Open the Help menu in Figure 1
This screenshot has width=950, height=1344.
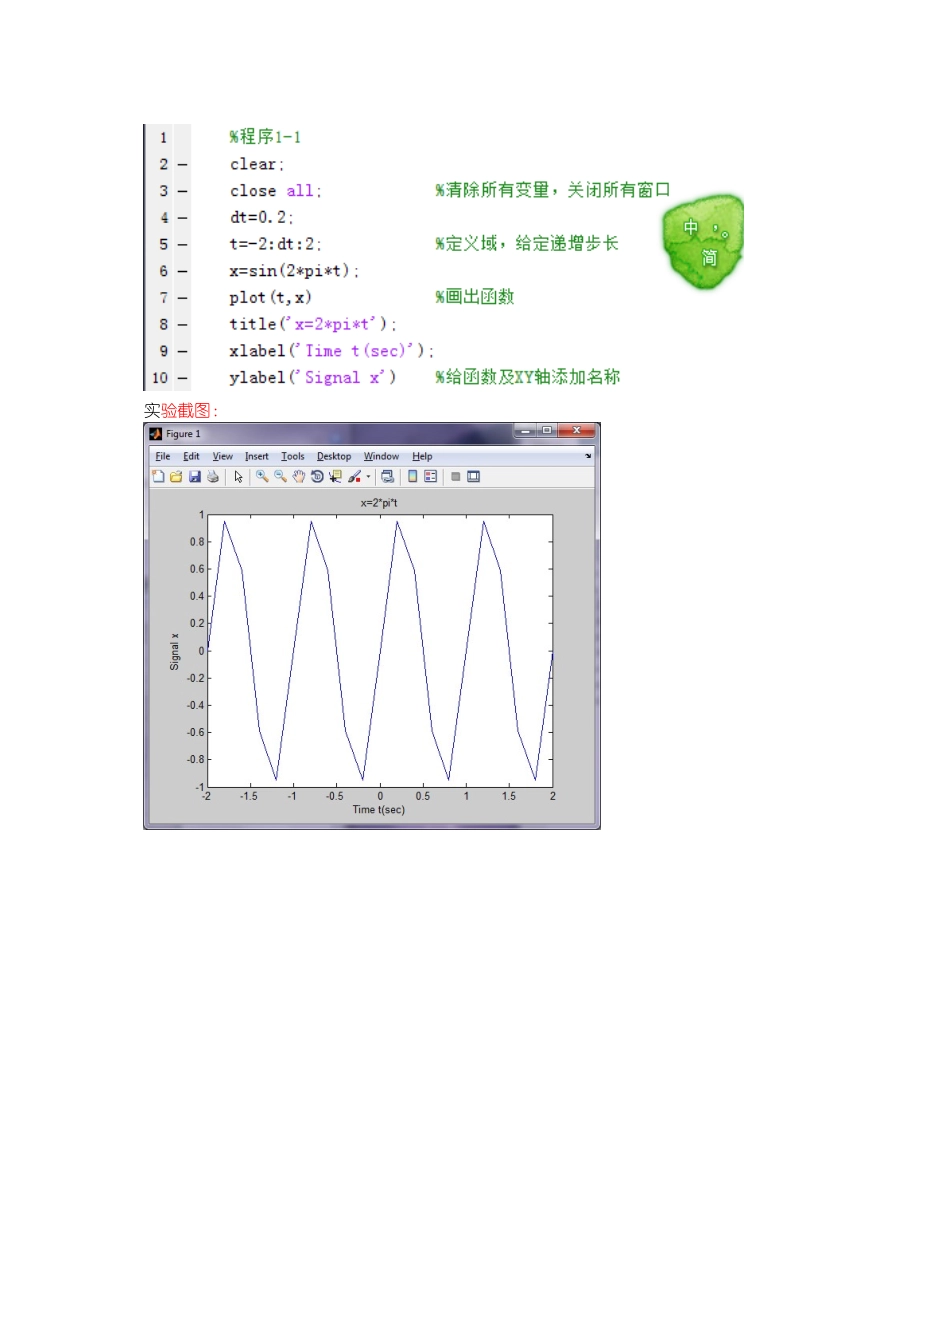pos(422,456)
